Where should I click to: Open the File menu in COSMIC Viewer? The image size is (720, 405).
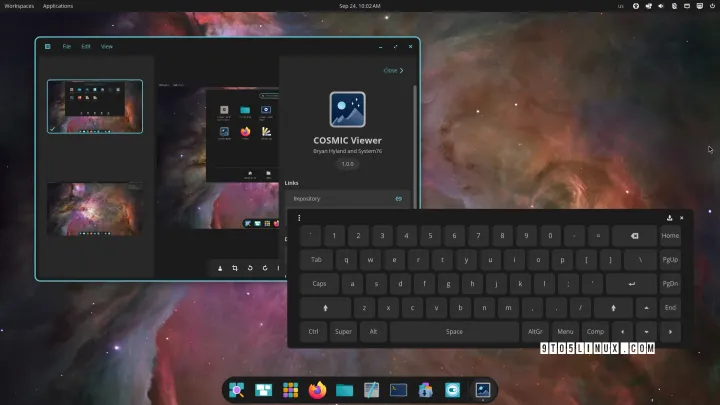point(67,46)
